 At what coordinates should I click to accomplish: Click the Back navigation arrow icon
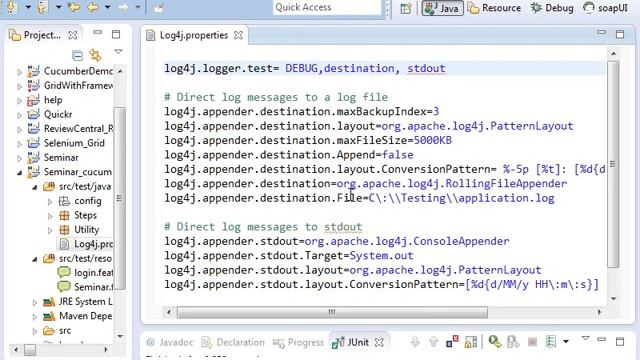click(93, 7)
